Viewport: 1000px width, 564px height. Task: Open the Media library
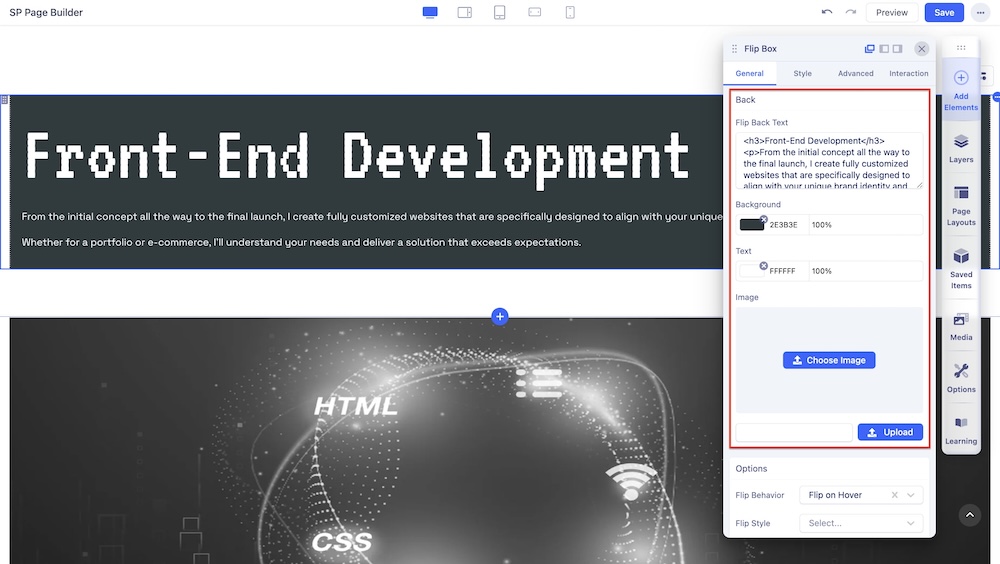point(961,326)
